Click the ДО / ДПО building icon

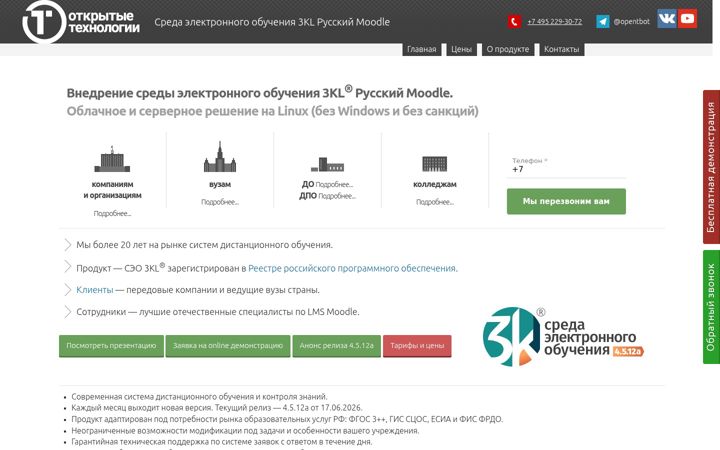[327, 164]
